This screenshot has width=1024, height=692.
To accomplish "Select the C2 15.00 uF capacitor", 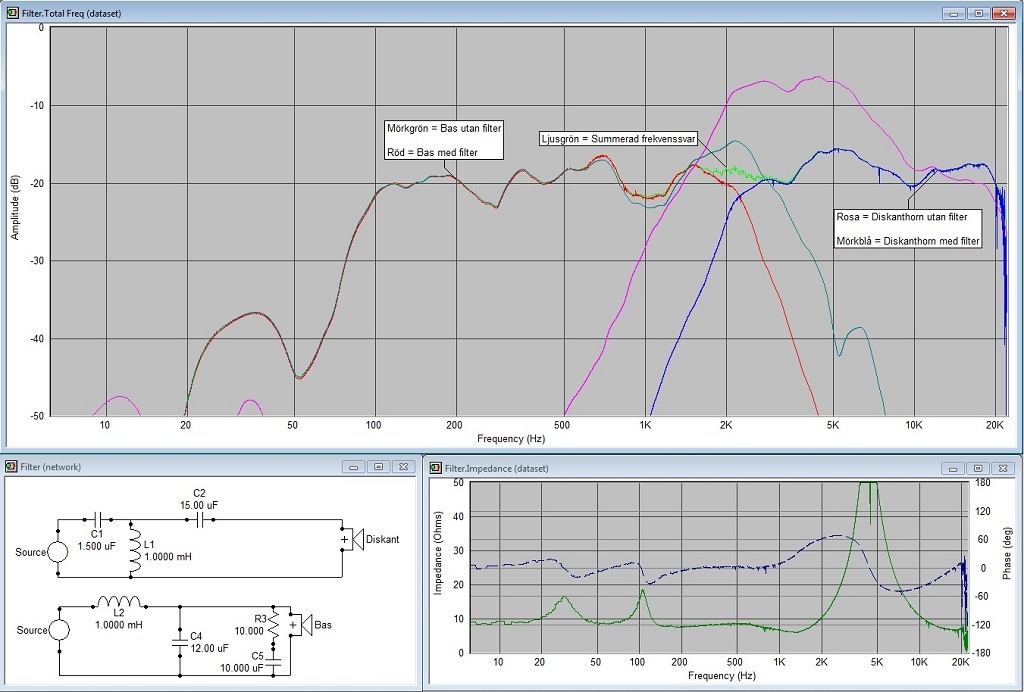I will tap(199, 520).
